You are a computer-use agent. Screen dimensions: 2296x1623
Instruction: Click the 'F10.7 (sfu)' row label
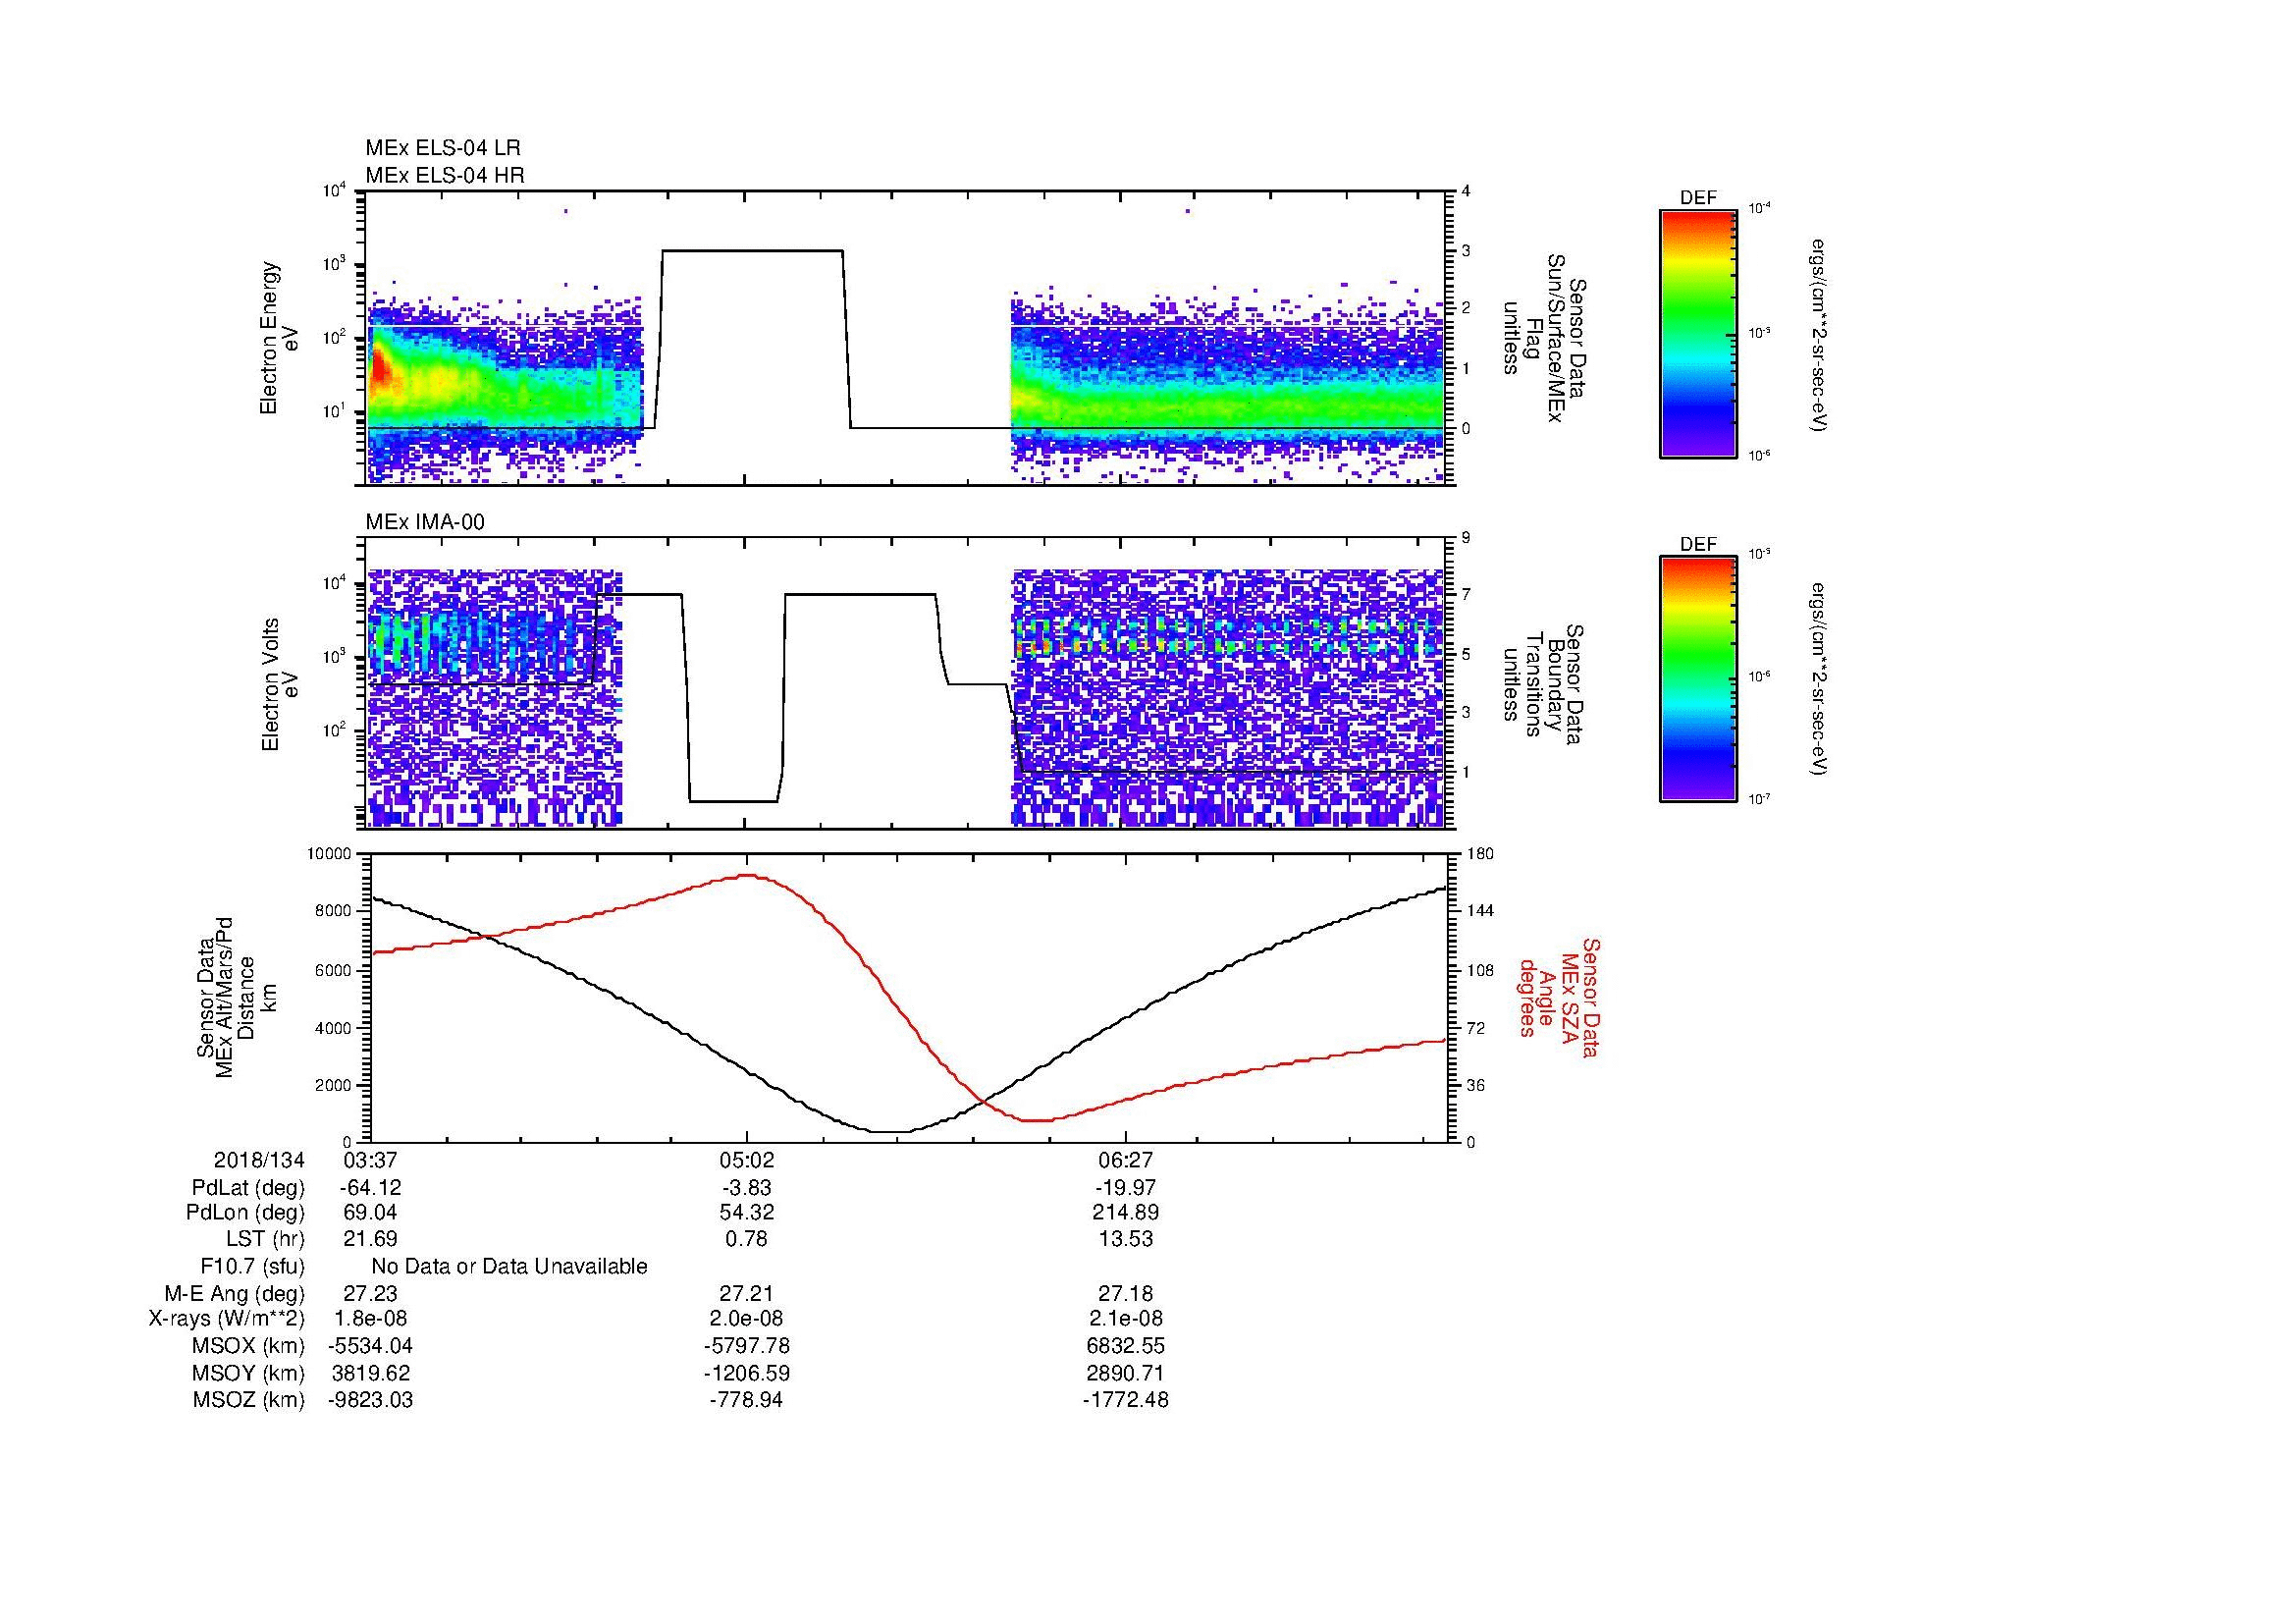pyautogui.click(x=252, y=1266)
